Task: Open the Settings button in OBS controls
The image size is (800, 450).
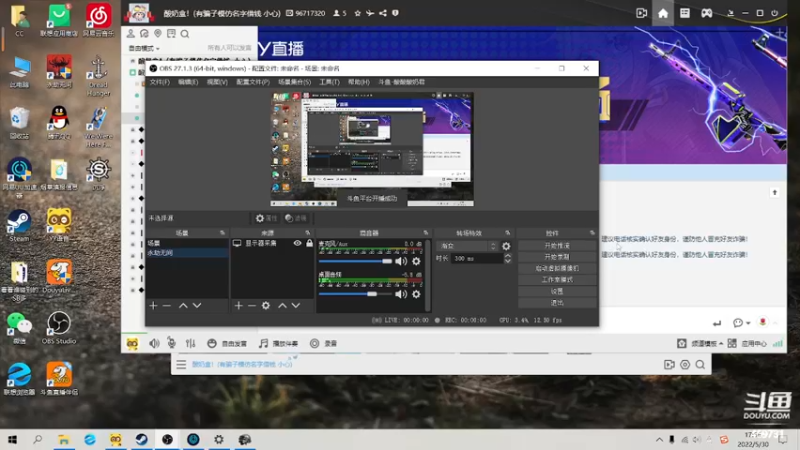Action: [x=557, y=291]
